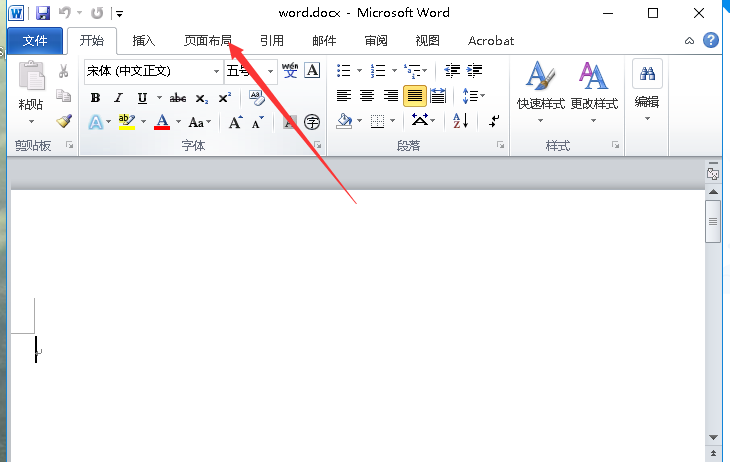The width and height of the screenshot is (730, 462).
Task: Click the Shading paint bucket icon
Action: pos(344,121)
